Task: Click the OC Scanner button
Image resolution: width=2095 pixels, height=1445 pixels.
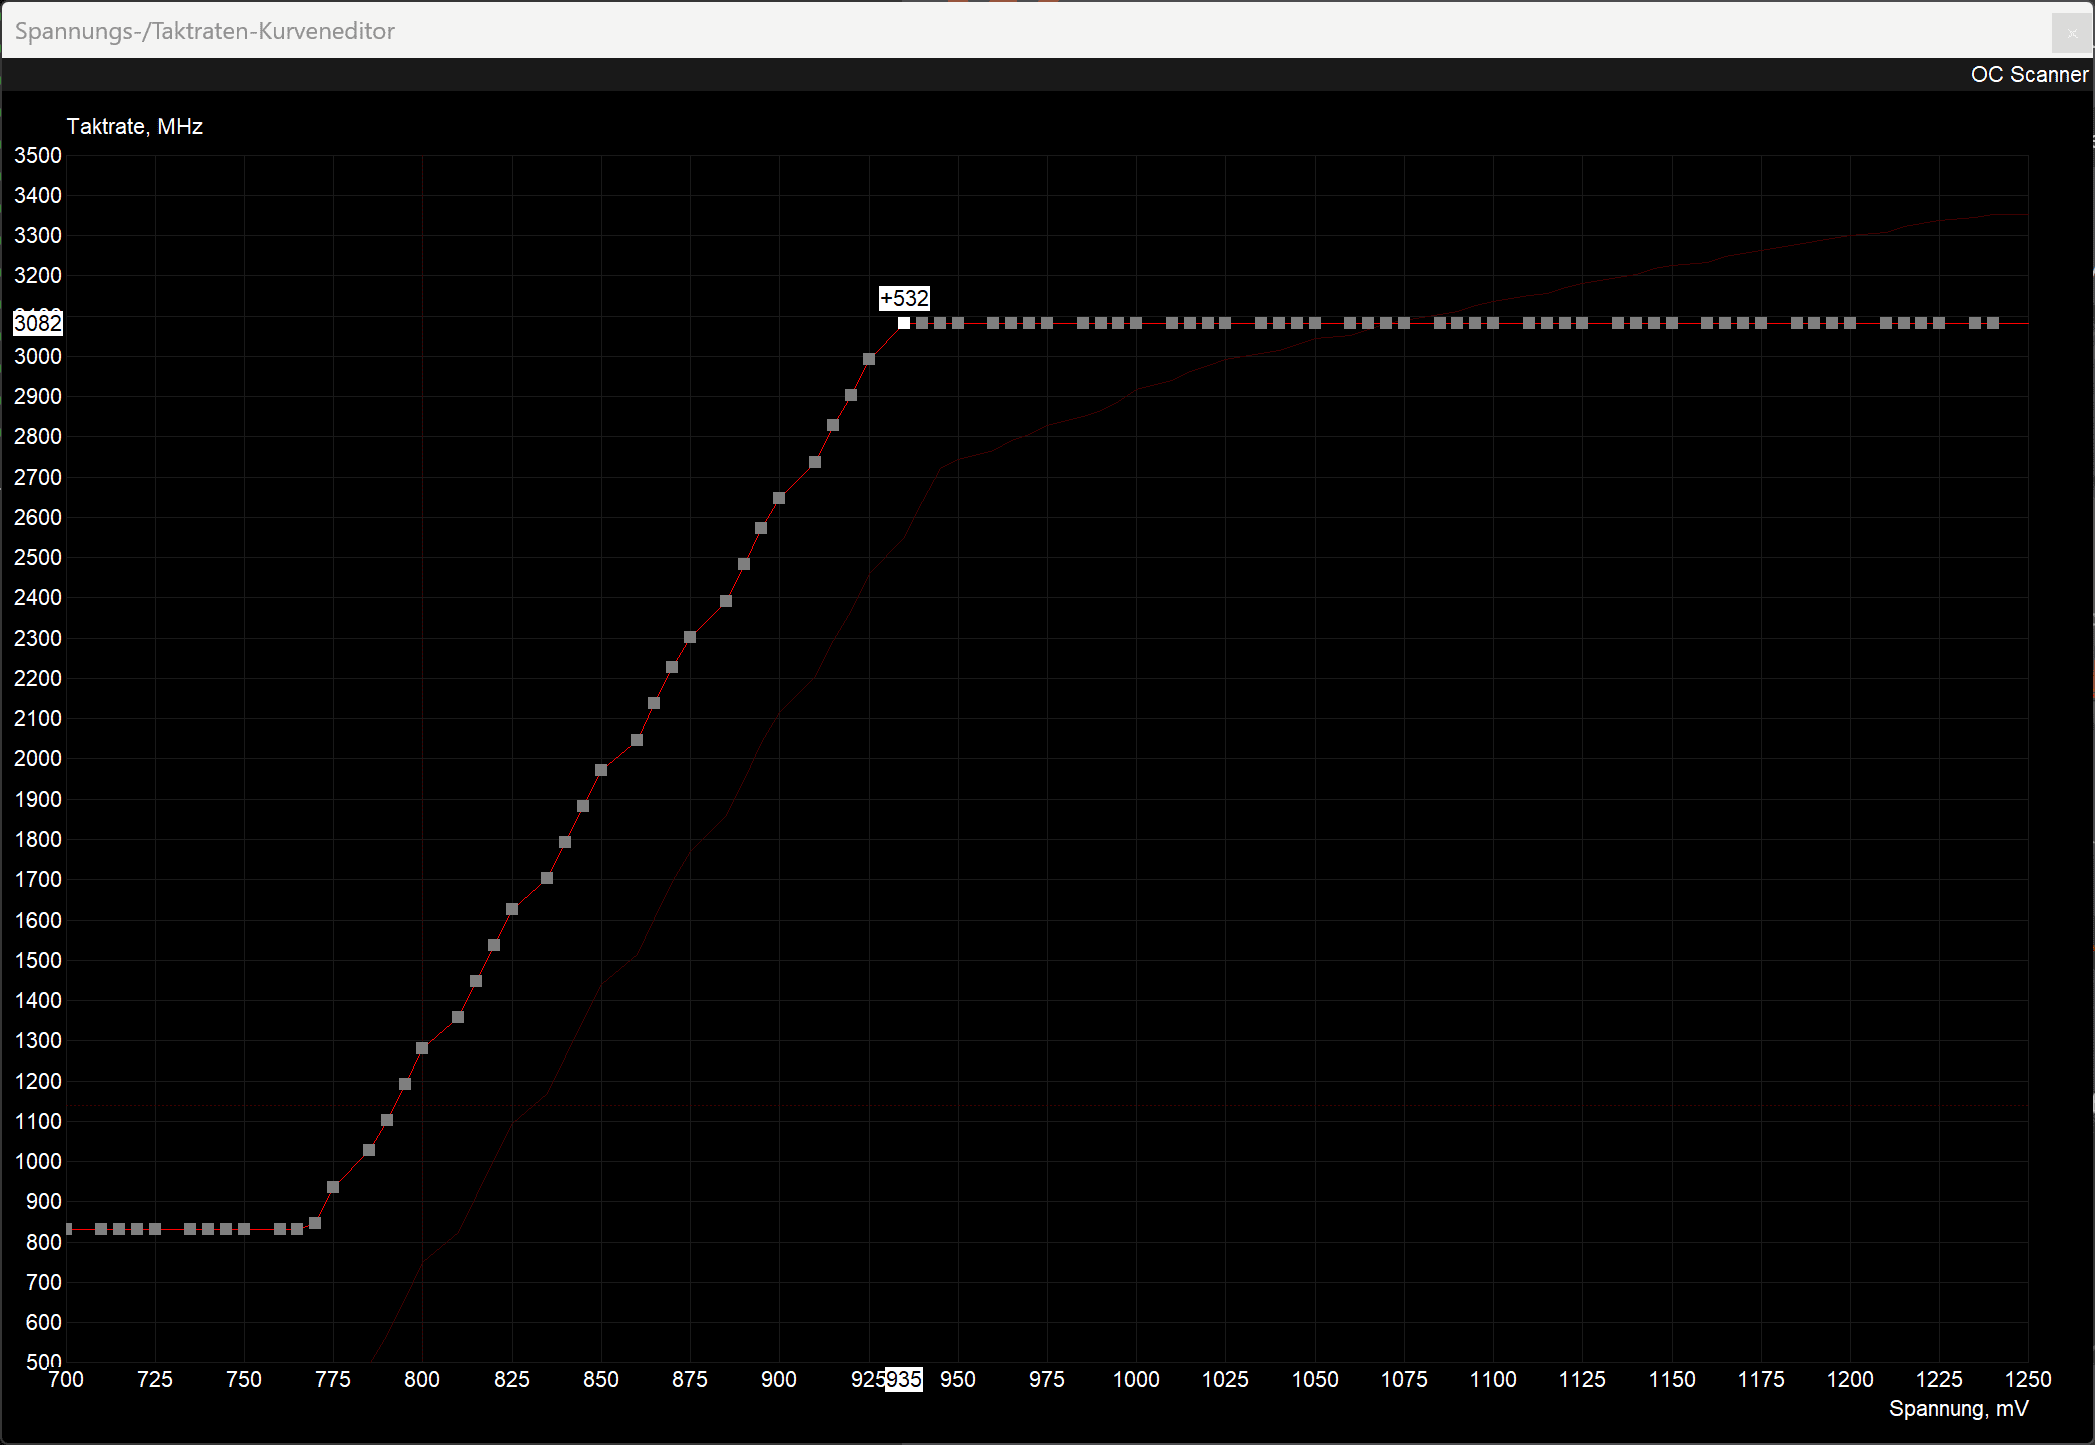Action: 2028,75
